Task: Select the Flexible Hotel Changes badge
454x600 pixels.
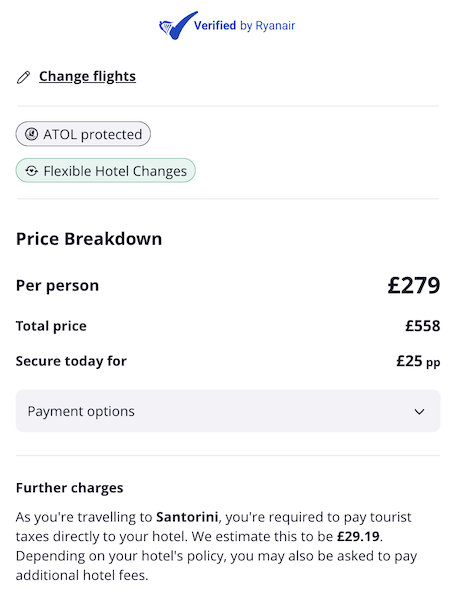Action: [x=106, y=170]
